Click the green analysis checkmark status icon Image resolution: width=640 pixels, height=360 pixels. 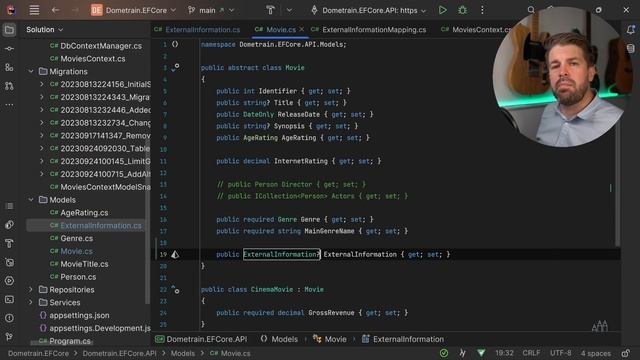point(444,353)
